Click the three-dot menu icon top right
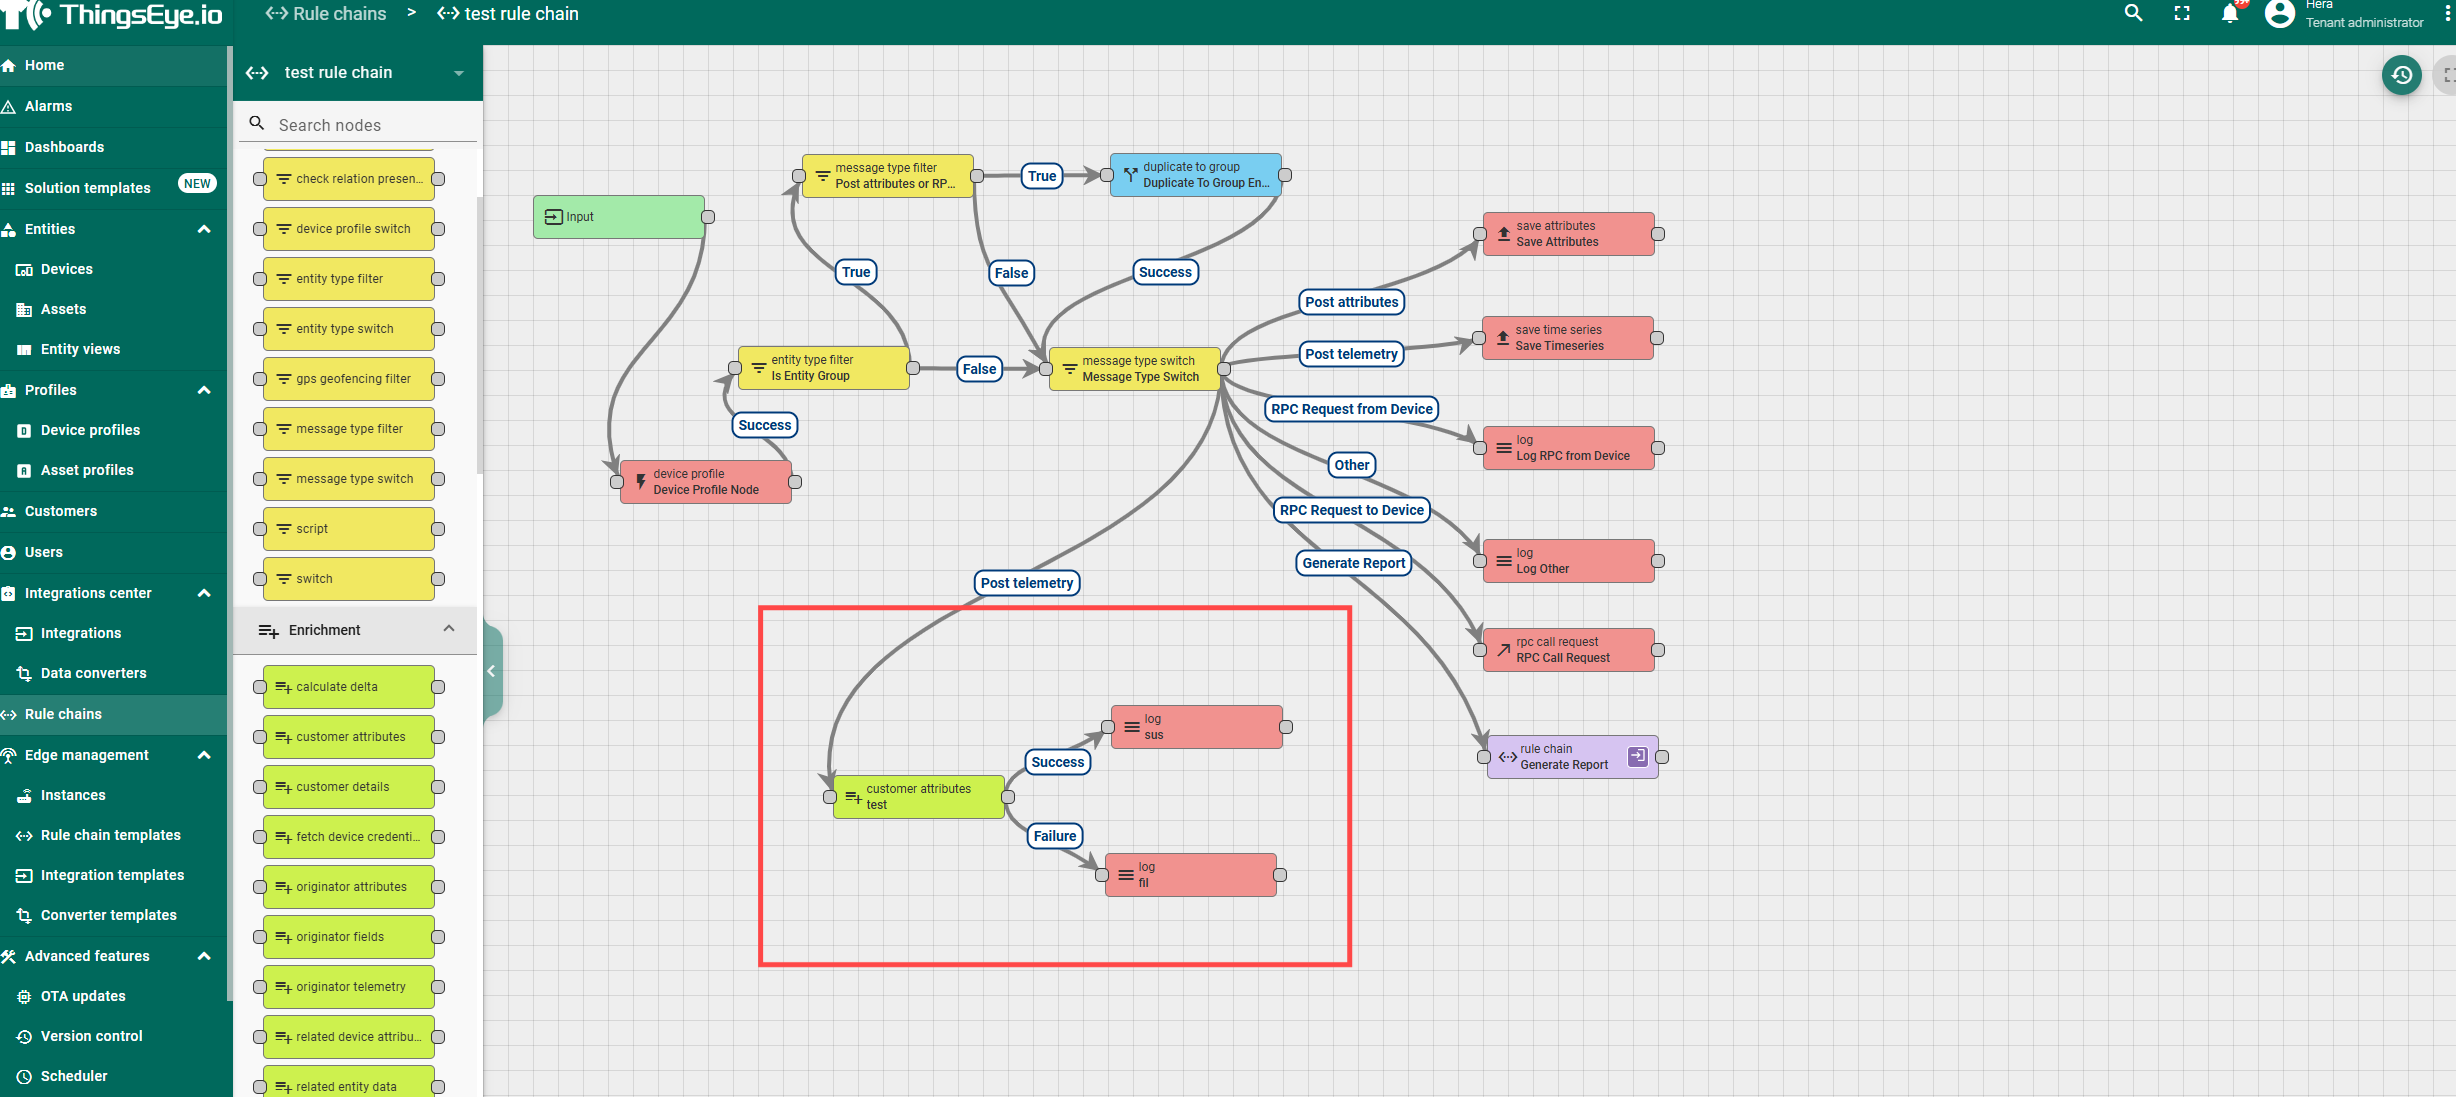 click(x=2446, y=13)
